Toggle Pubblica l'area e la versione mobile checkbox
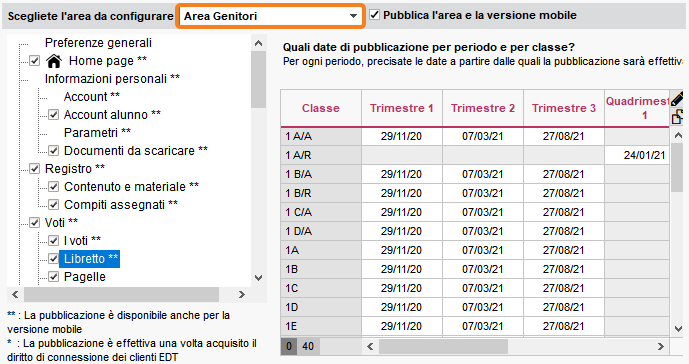Viewport: 689px width, 364px height. coord(374,15)
